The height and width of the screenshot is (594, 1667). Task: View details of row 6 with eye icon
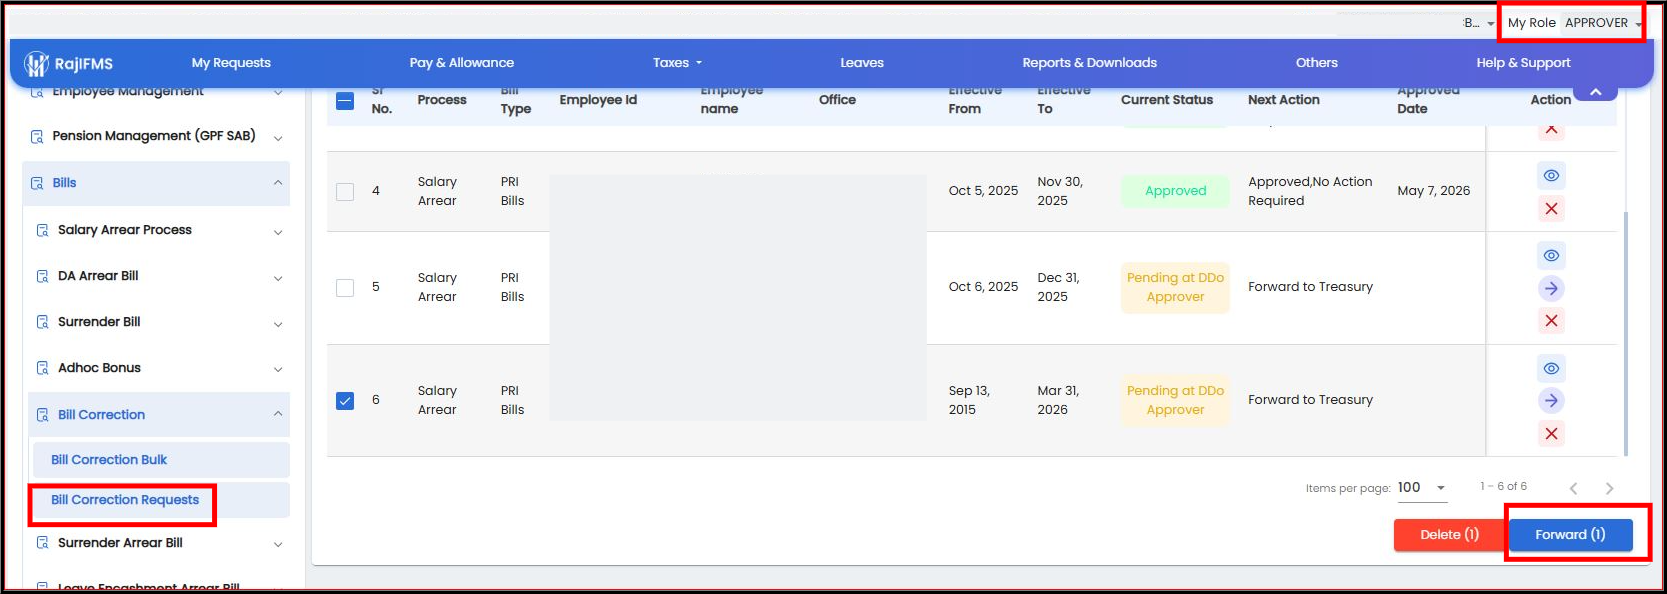(x=1551, y=369)
